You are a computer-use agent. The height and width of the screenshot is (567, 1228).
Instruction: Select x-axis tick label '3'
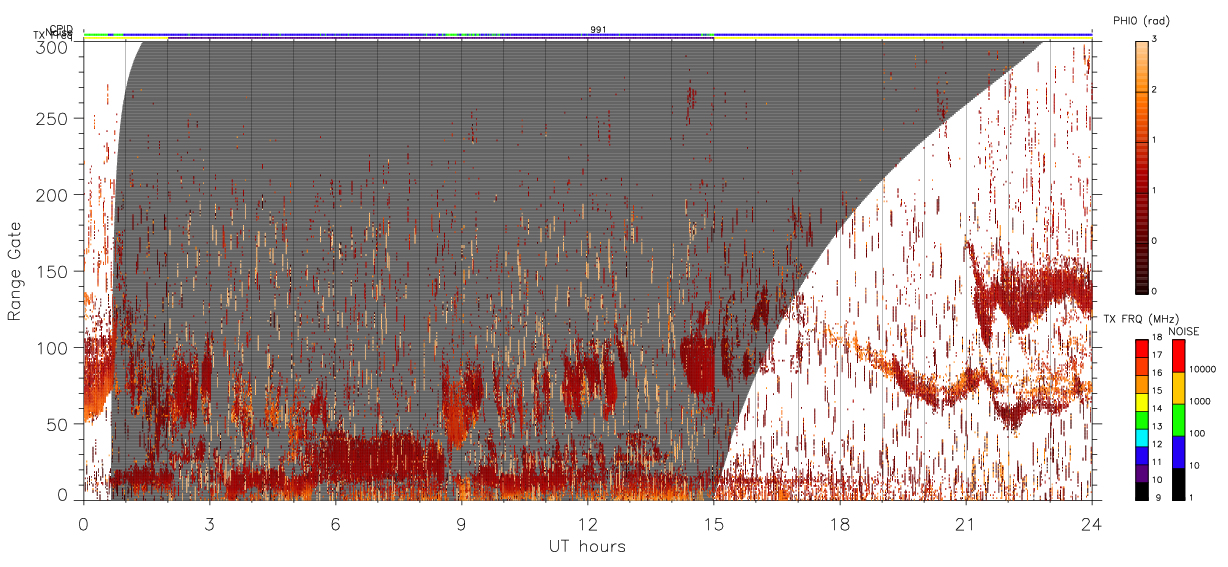(209, 523)
